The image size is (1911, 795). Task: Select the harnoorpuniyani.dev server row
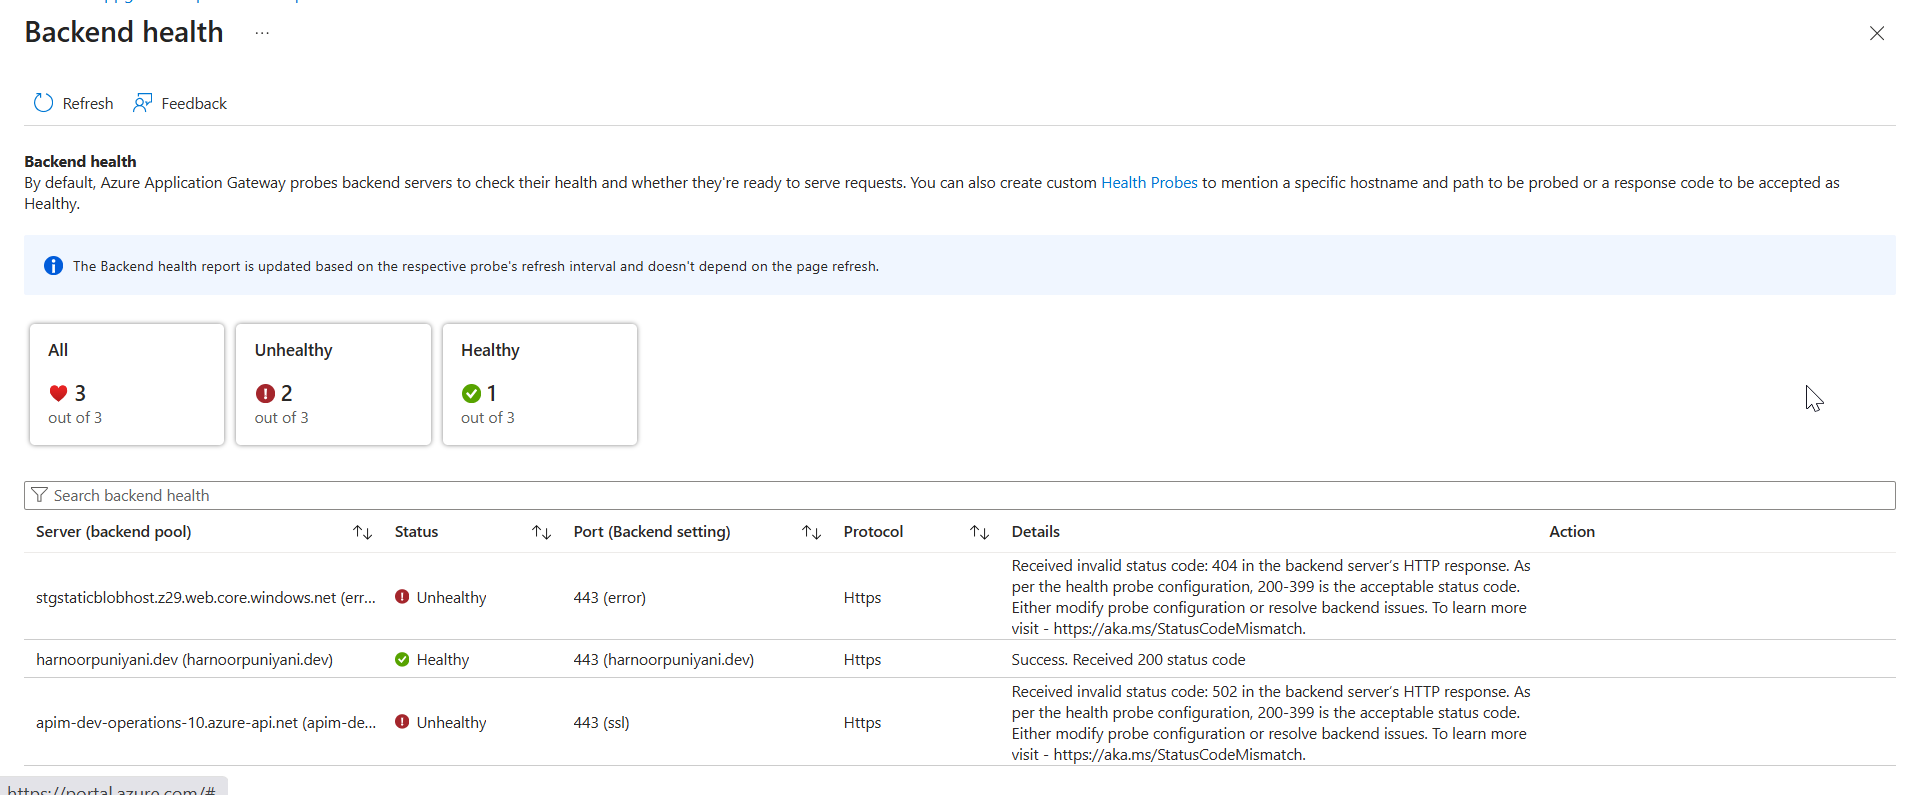click(x=184, y=660)
